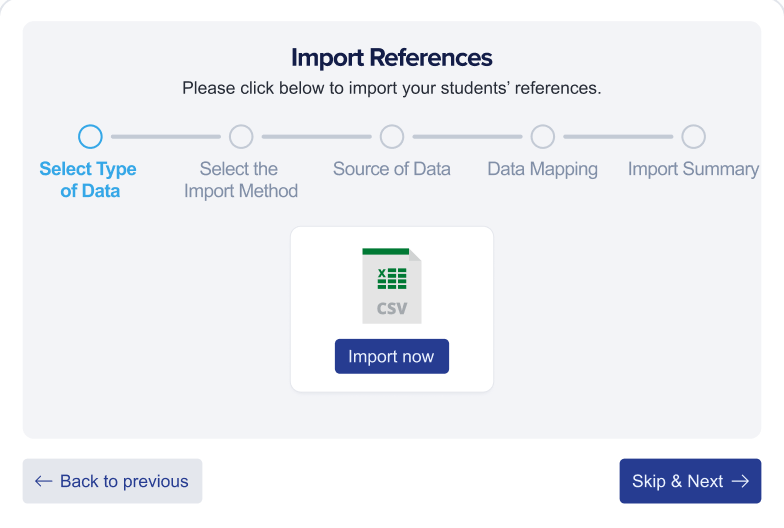Go back using the Back to previous button
This screenshot has height=528, width=784.
coord(112,481)
